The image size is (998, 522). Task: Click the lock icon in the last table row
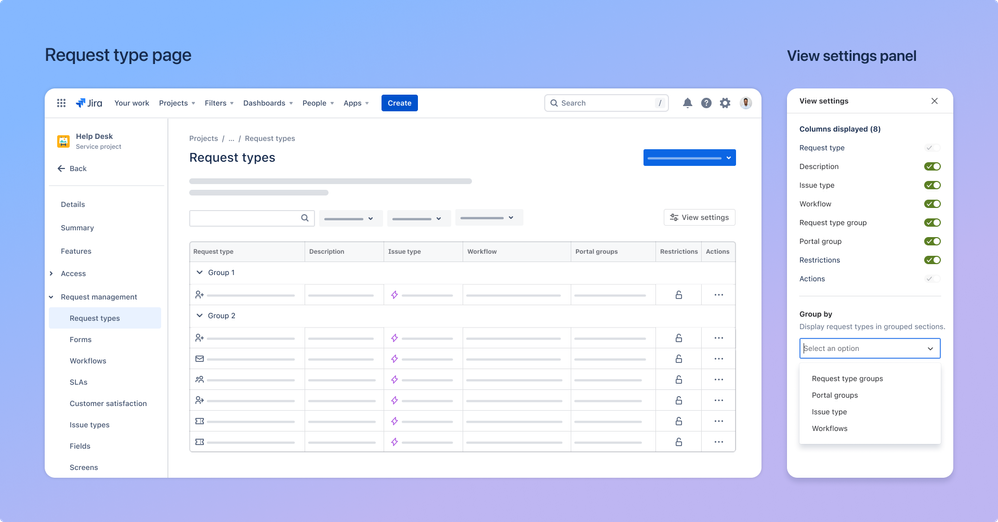click(x=678, y=442)
